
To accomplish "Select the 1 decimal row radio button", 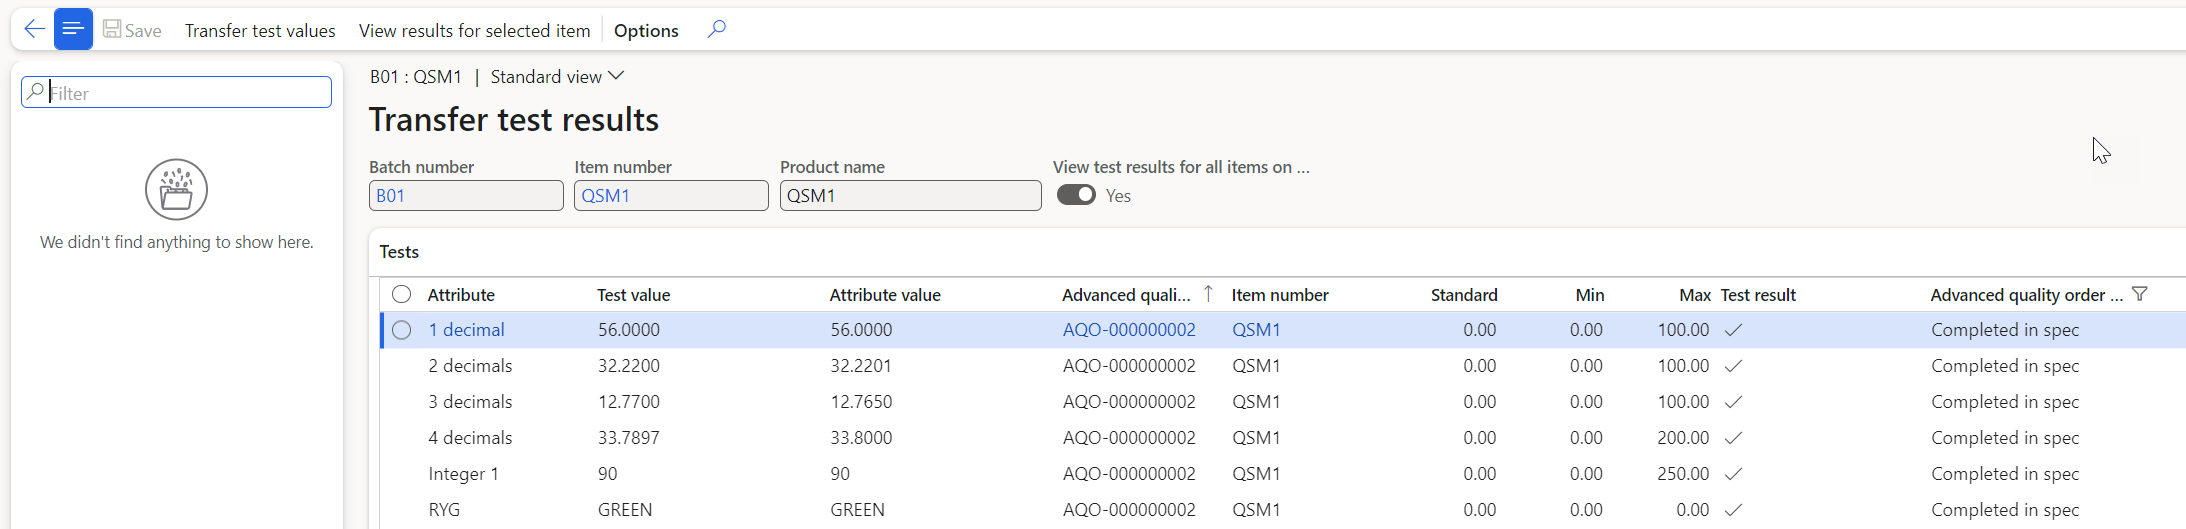I will tap(401, 330).
